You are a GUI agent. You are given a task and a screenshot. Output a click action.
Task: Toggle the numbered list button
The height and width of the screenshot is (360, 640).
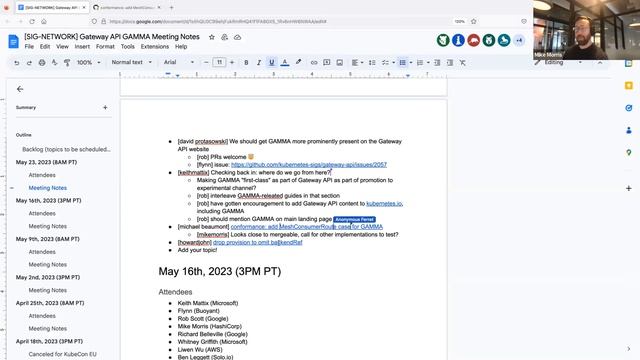point(420,63)
